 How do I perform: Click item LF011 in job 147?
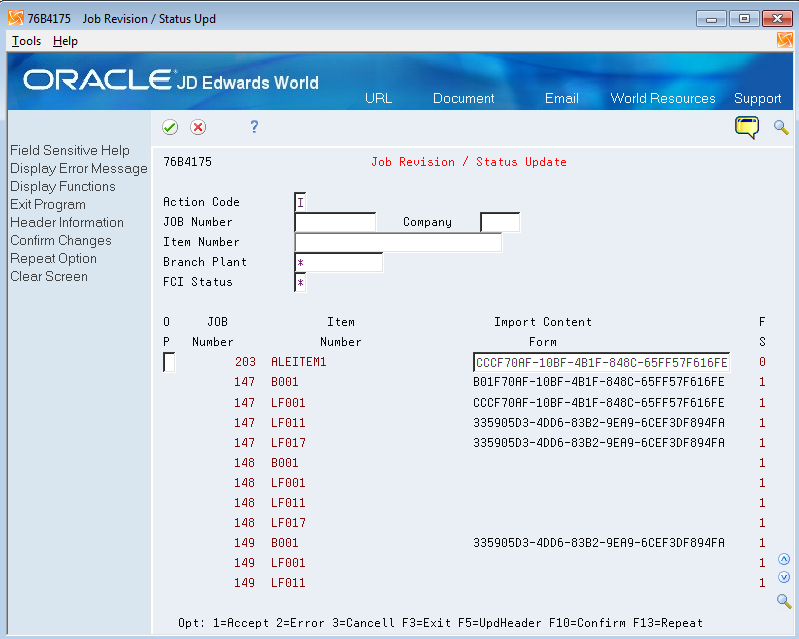tap(288, 422)
